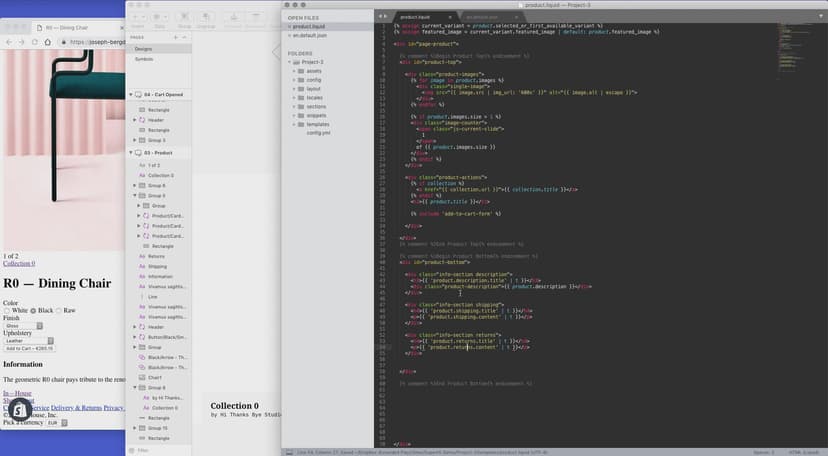Click the Group toolbar icon in Sketch

click(183, 17)
